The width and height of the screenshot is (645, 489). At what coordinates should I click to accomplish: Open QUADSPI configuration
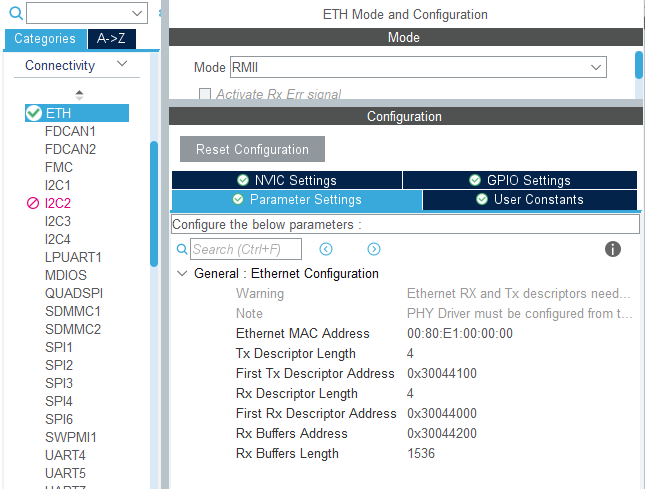tap(74, 293)
